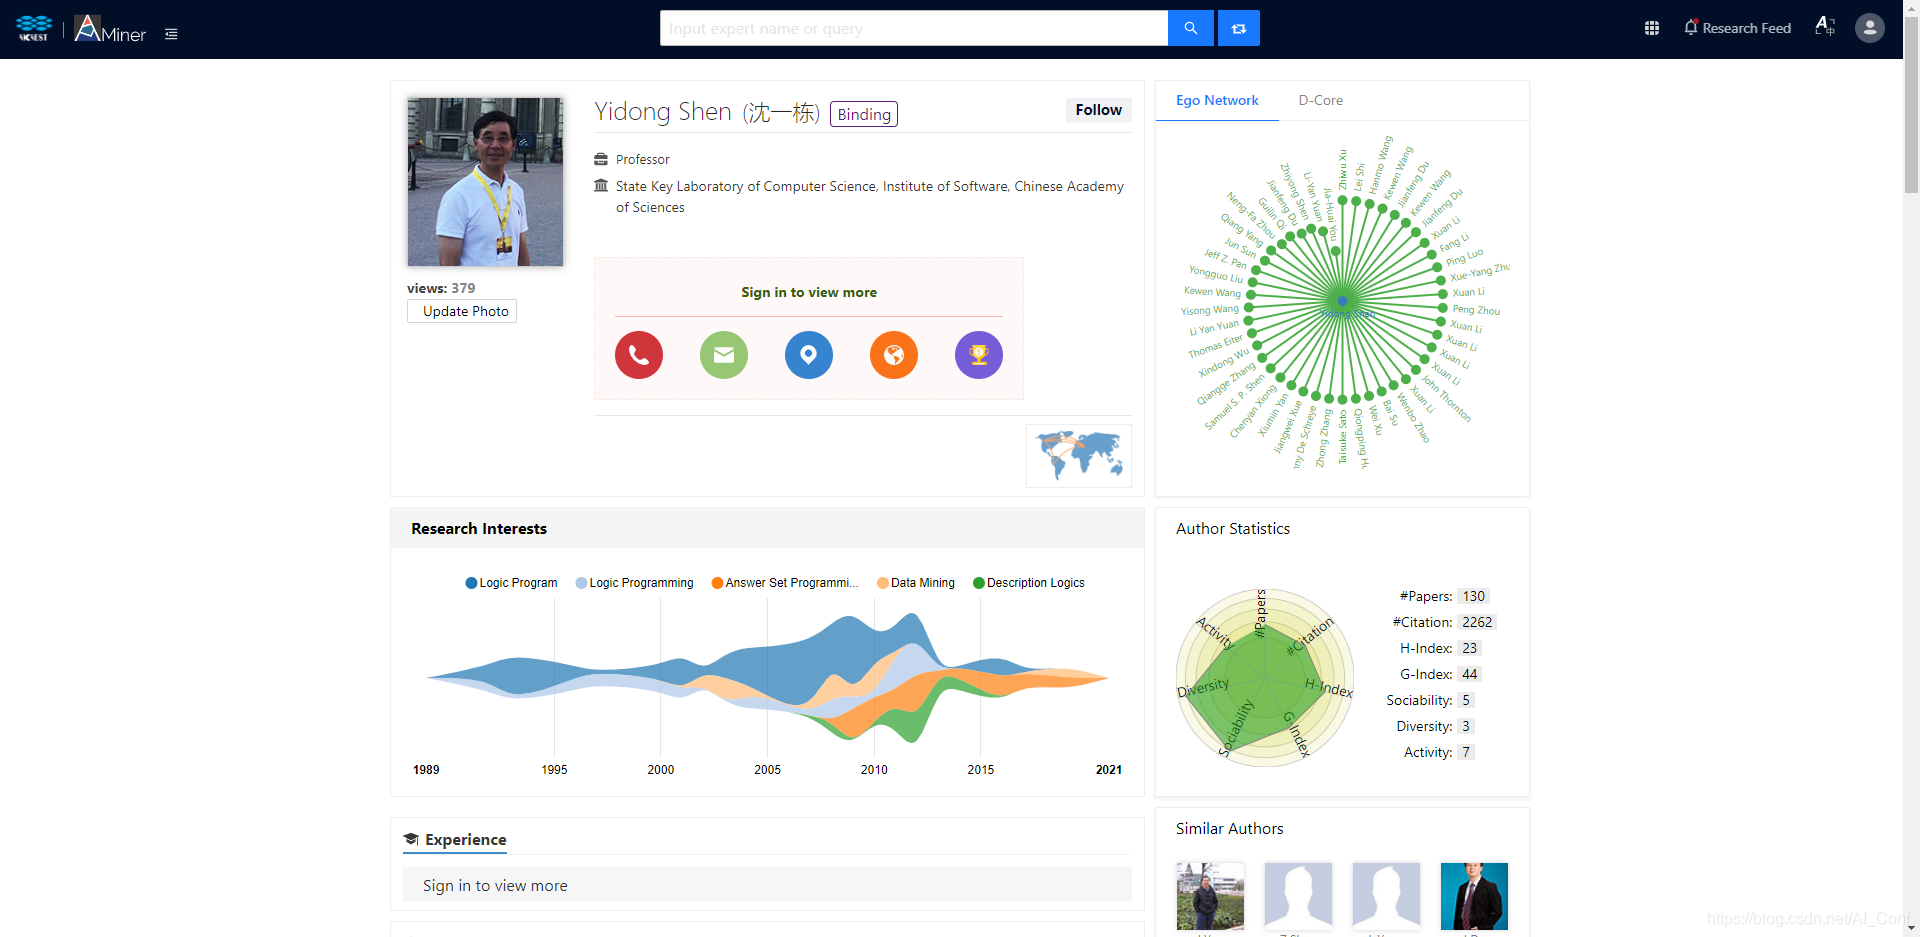Focus the expert name search field

pos(914,28)
